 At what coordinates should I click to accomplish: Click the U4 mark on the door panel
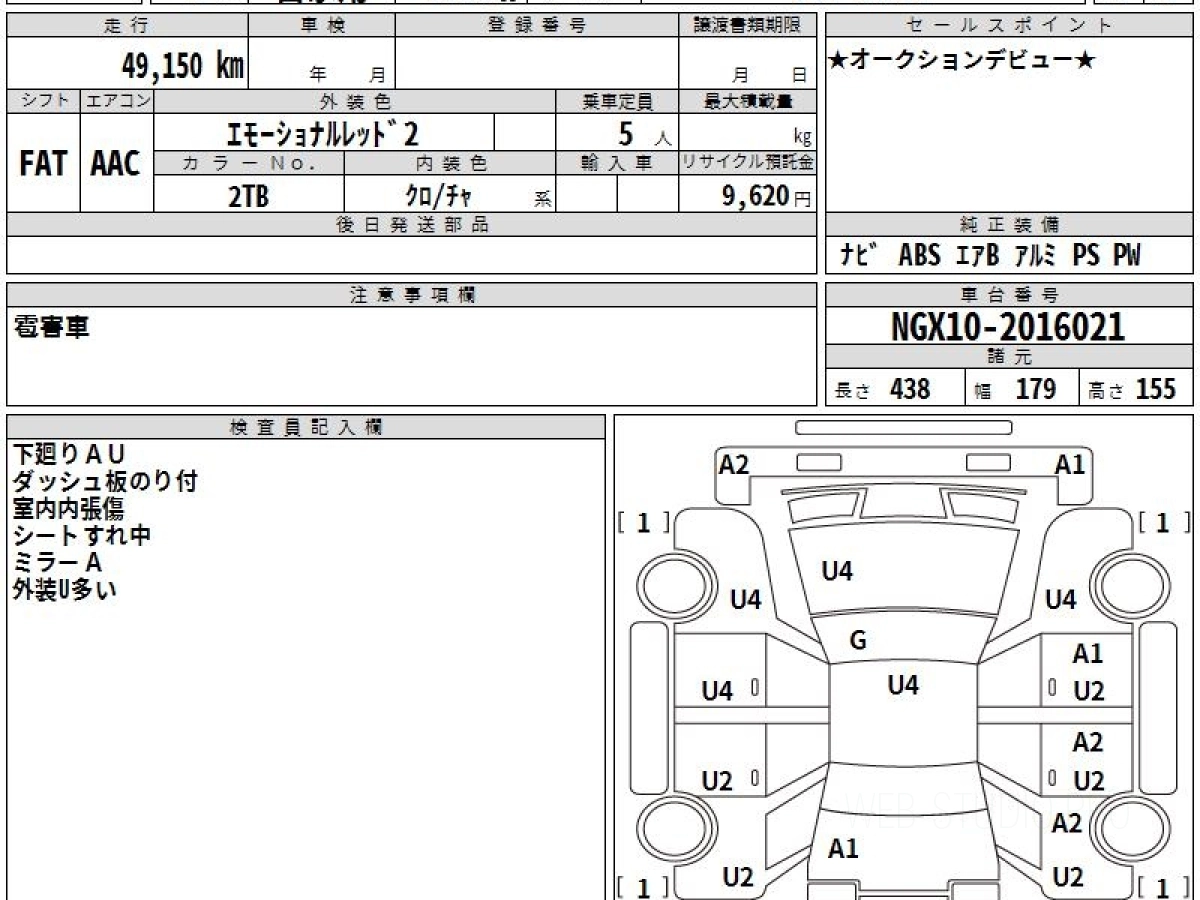pos(717,691)
